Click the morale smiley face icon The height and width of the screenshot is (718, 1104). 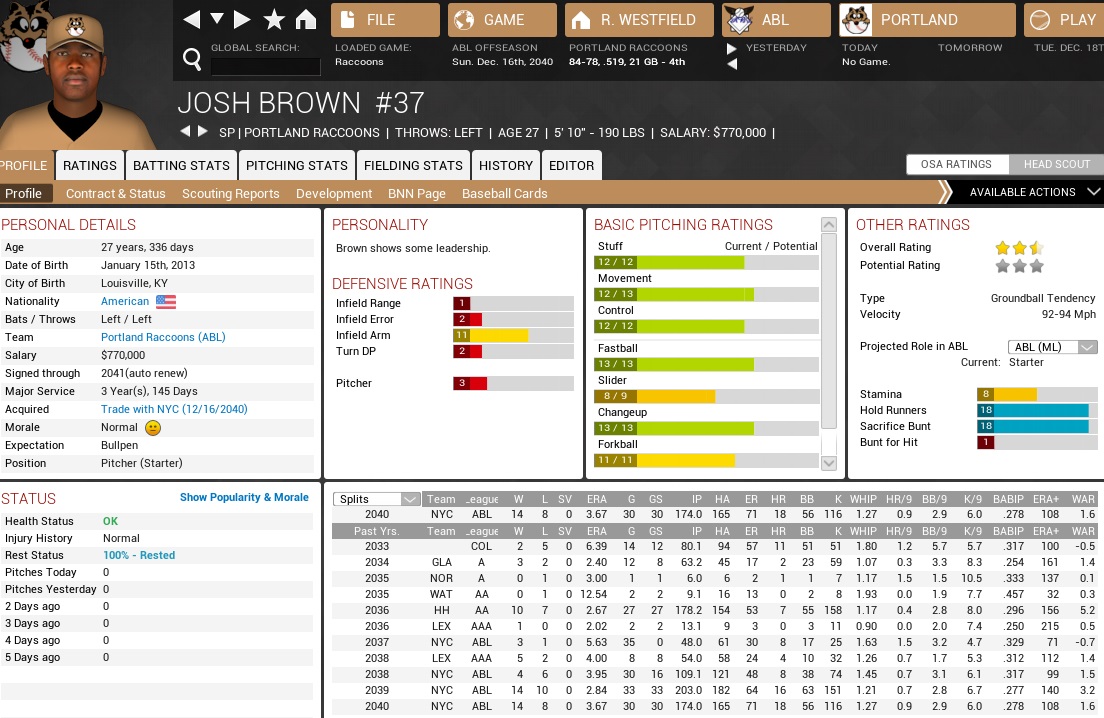pos(153,428)
